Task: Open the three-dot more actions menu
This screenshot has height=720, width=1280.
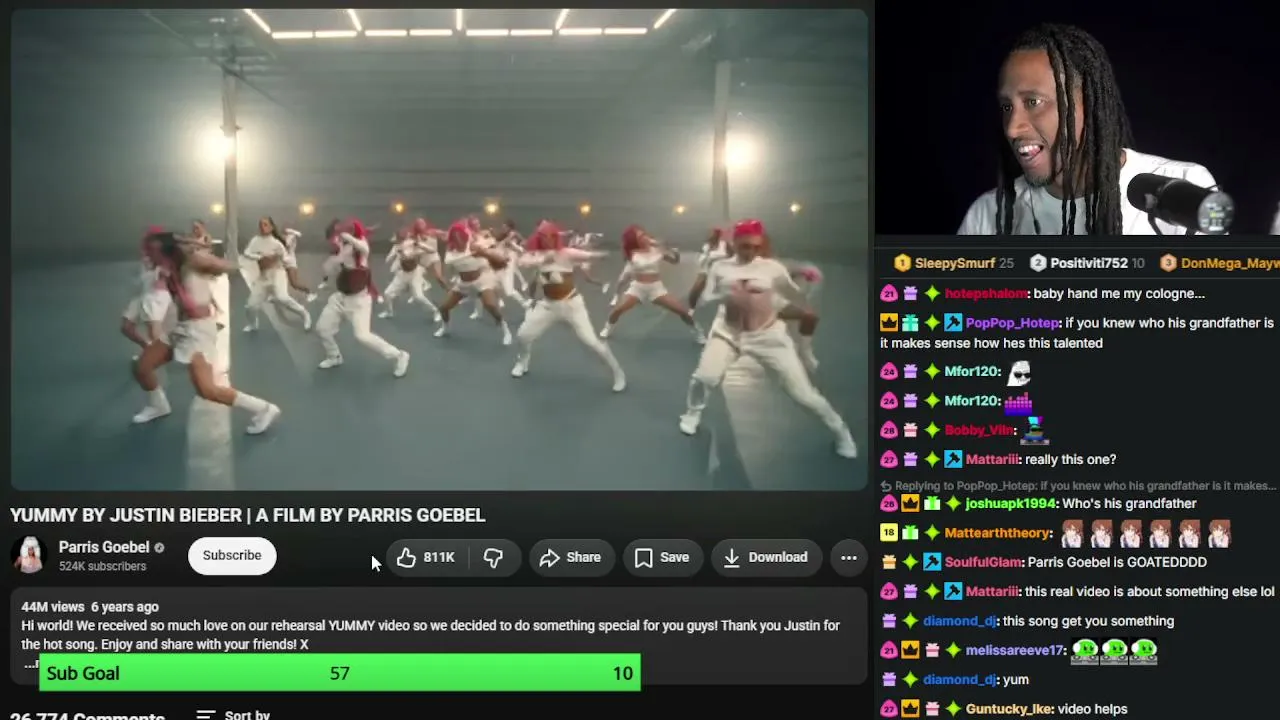Action: point(849,557)
